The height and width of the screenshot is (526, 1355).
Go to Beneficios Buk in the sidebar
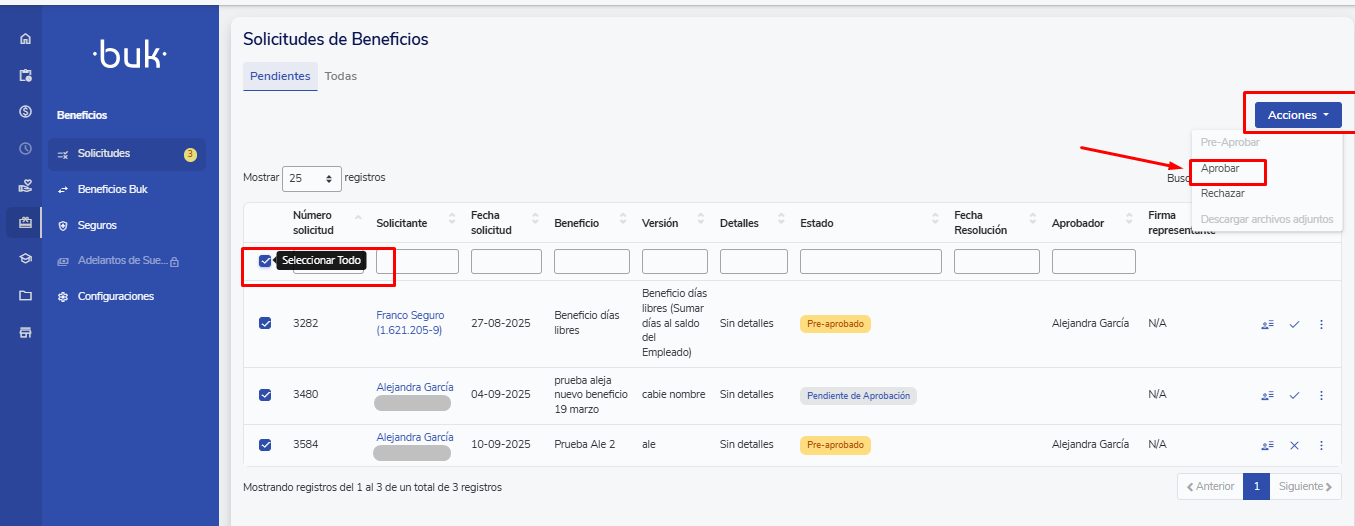(112, 189)
